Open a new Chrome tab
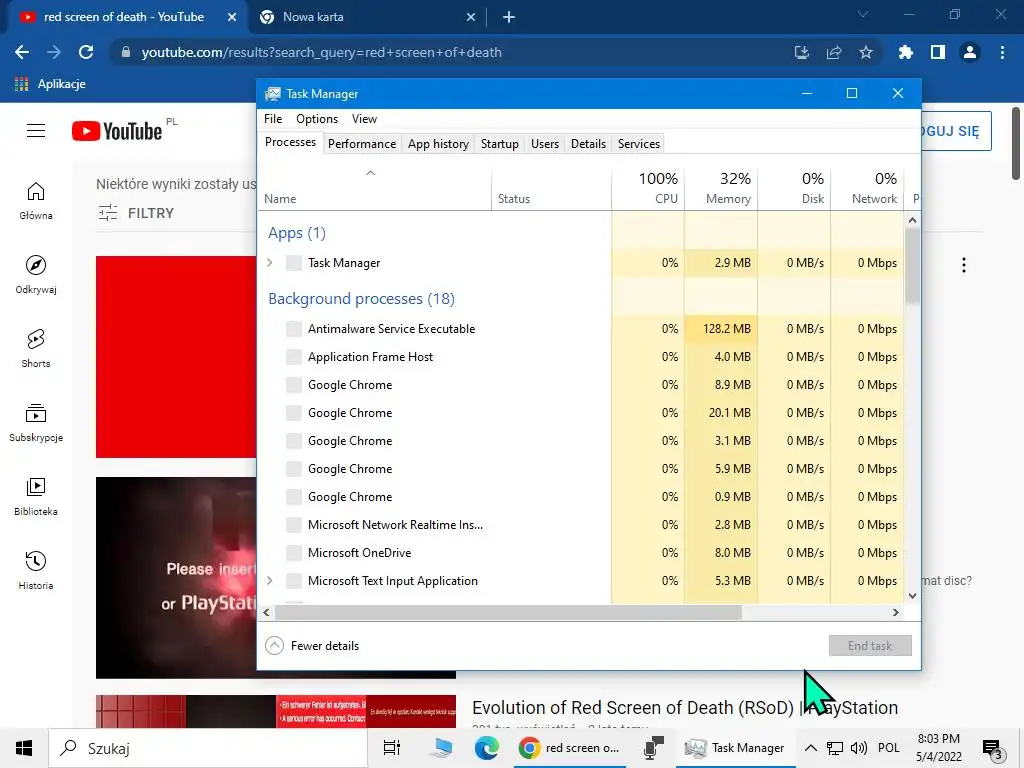Viewport: 1024px width, 768px height. [509, 18]
